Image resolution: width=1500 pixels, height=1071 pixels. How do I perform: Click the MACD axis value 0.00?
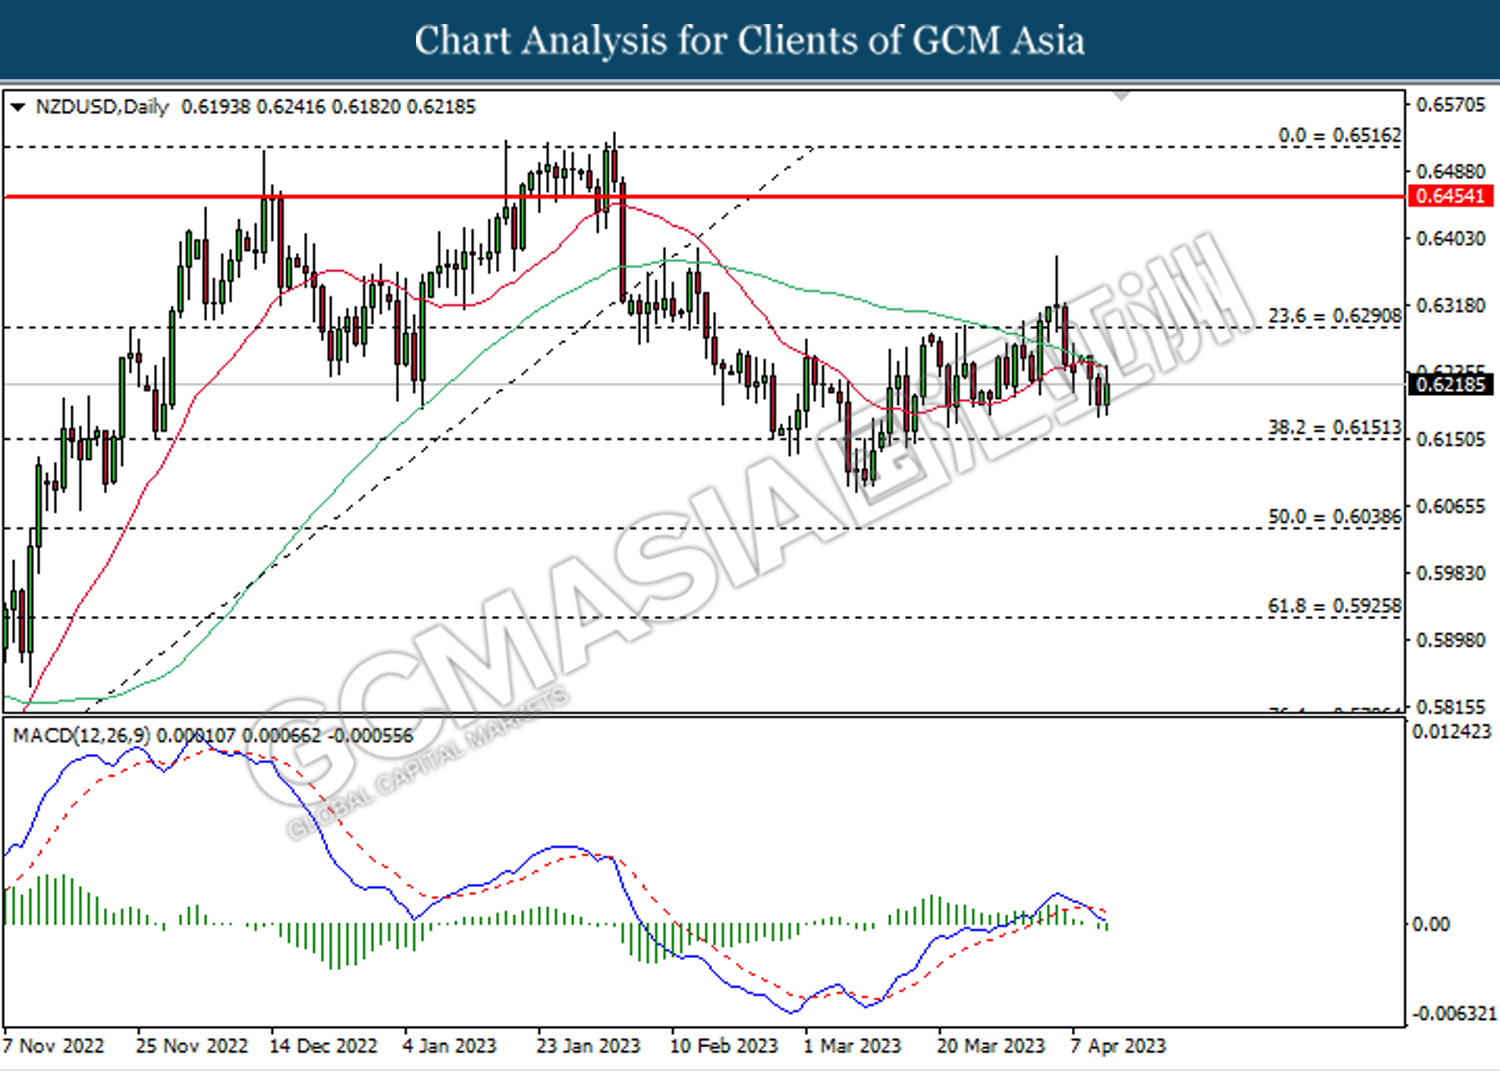(1431, 924)
